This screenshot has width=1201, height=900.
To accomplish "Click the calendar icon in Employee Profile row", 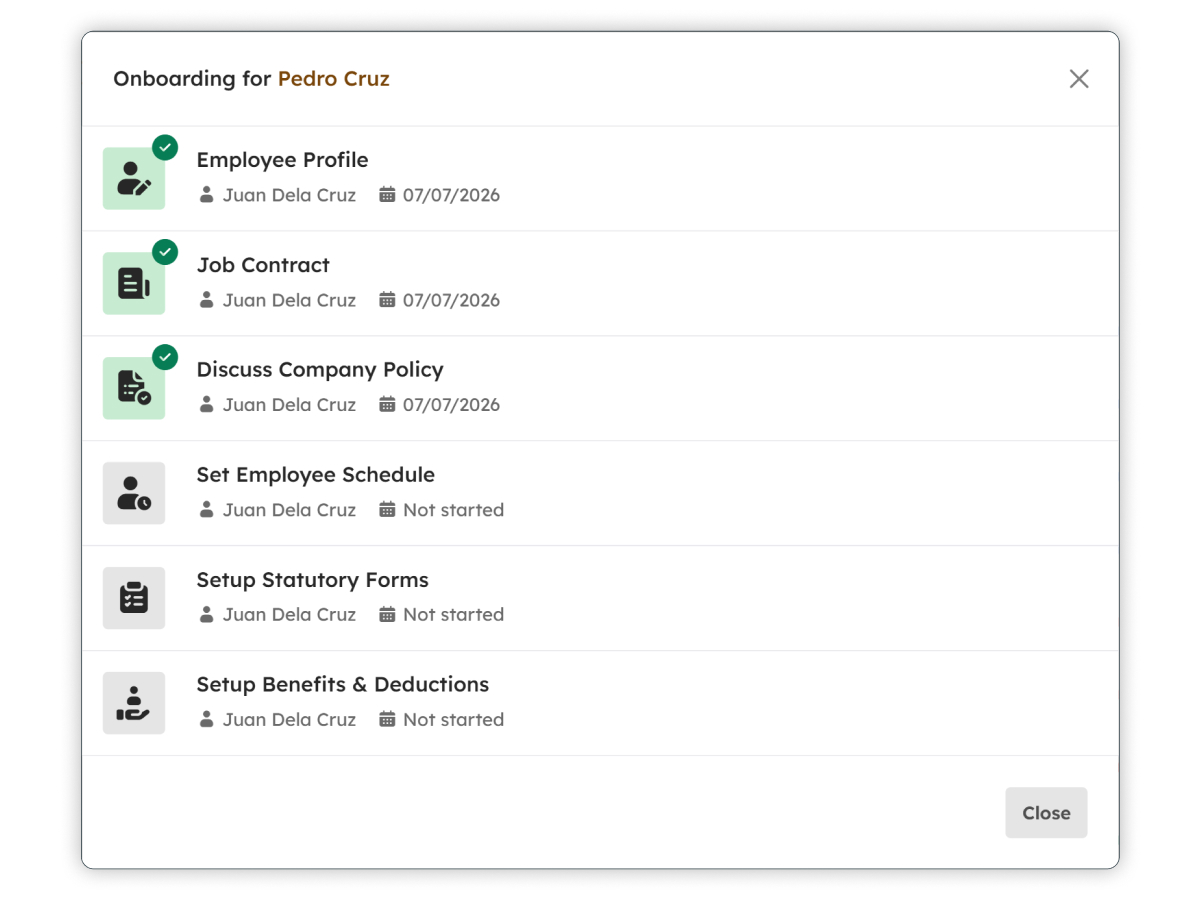I will 387,195.
